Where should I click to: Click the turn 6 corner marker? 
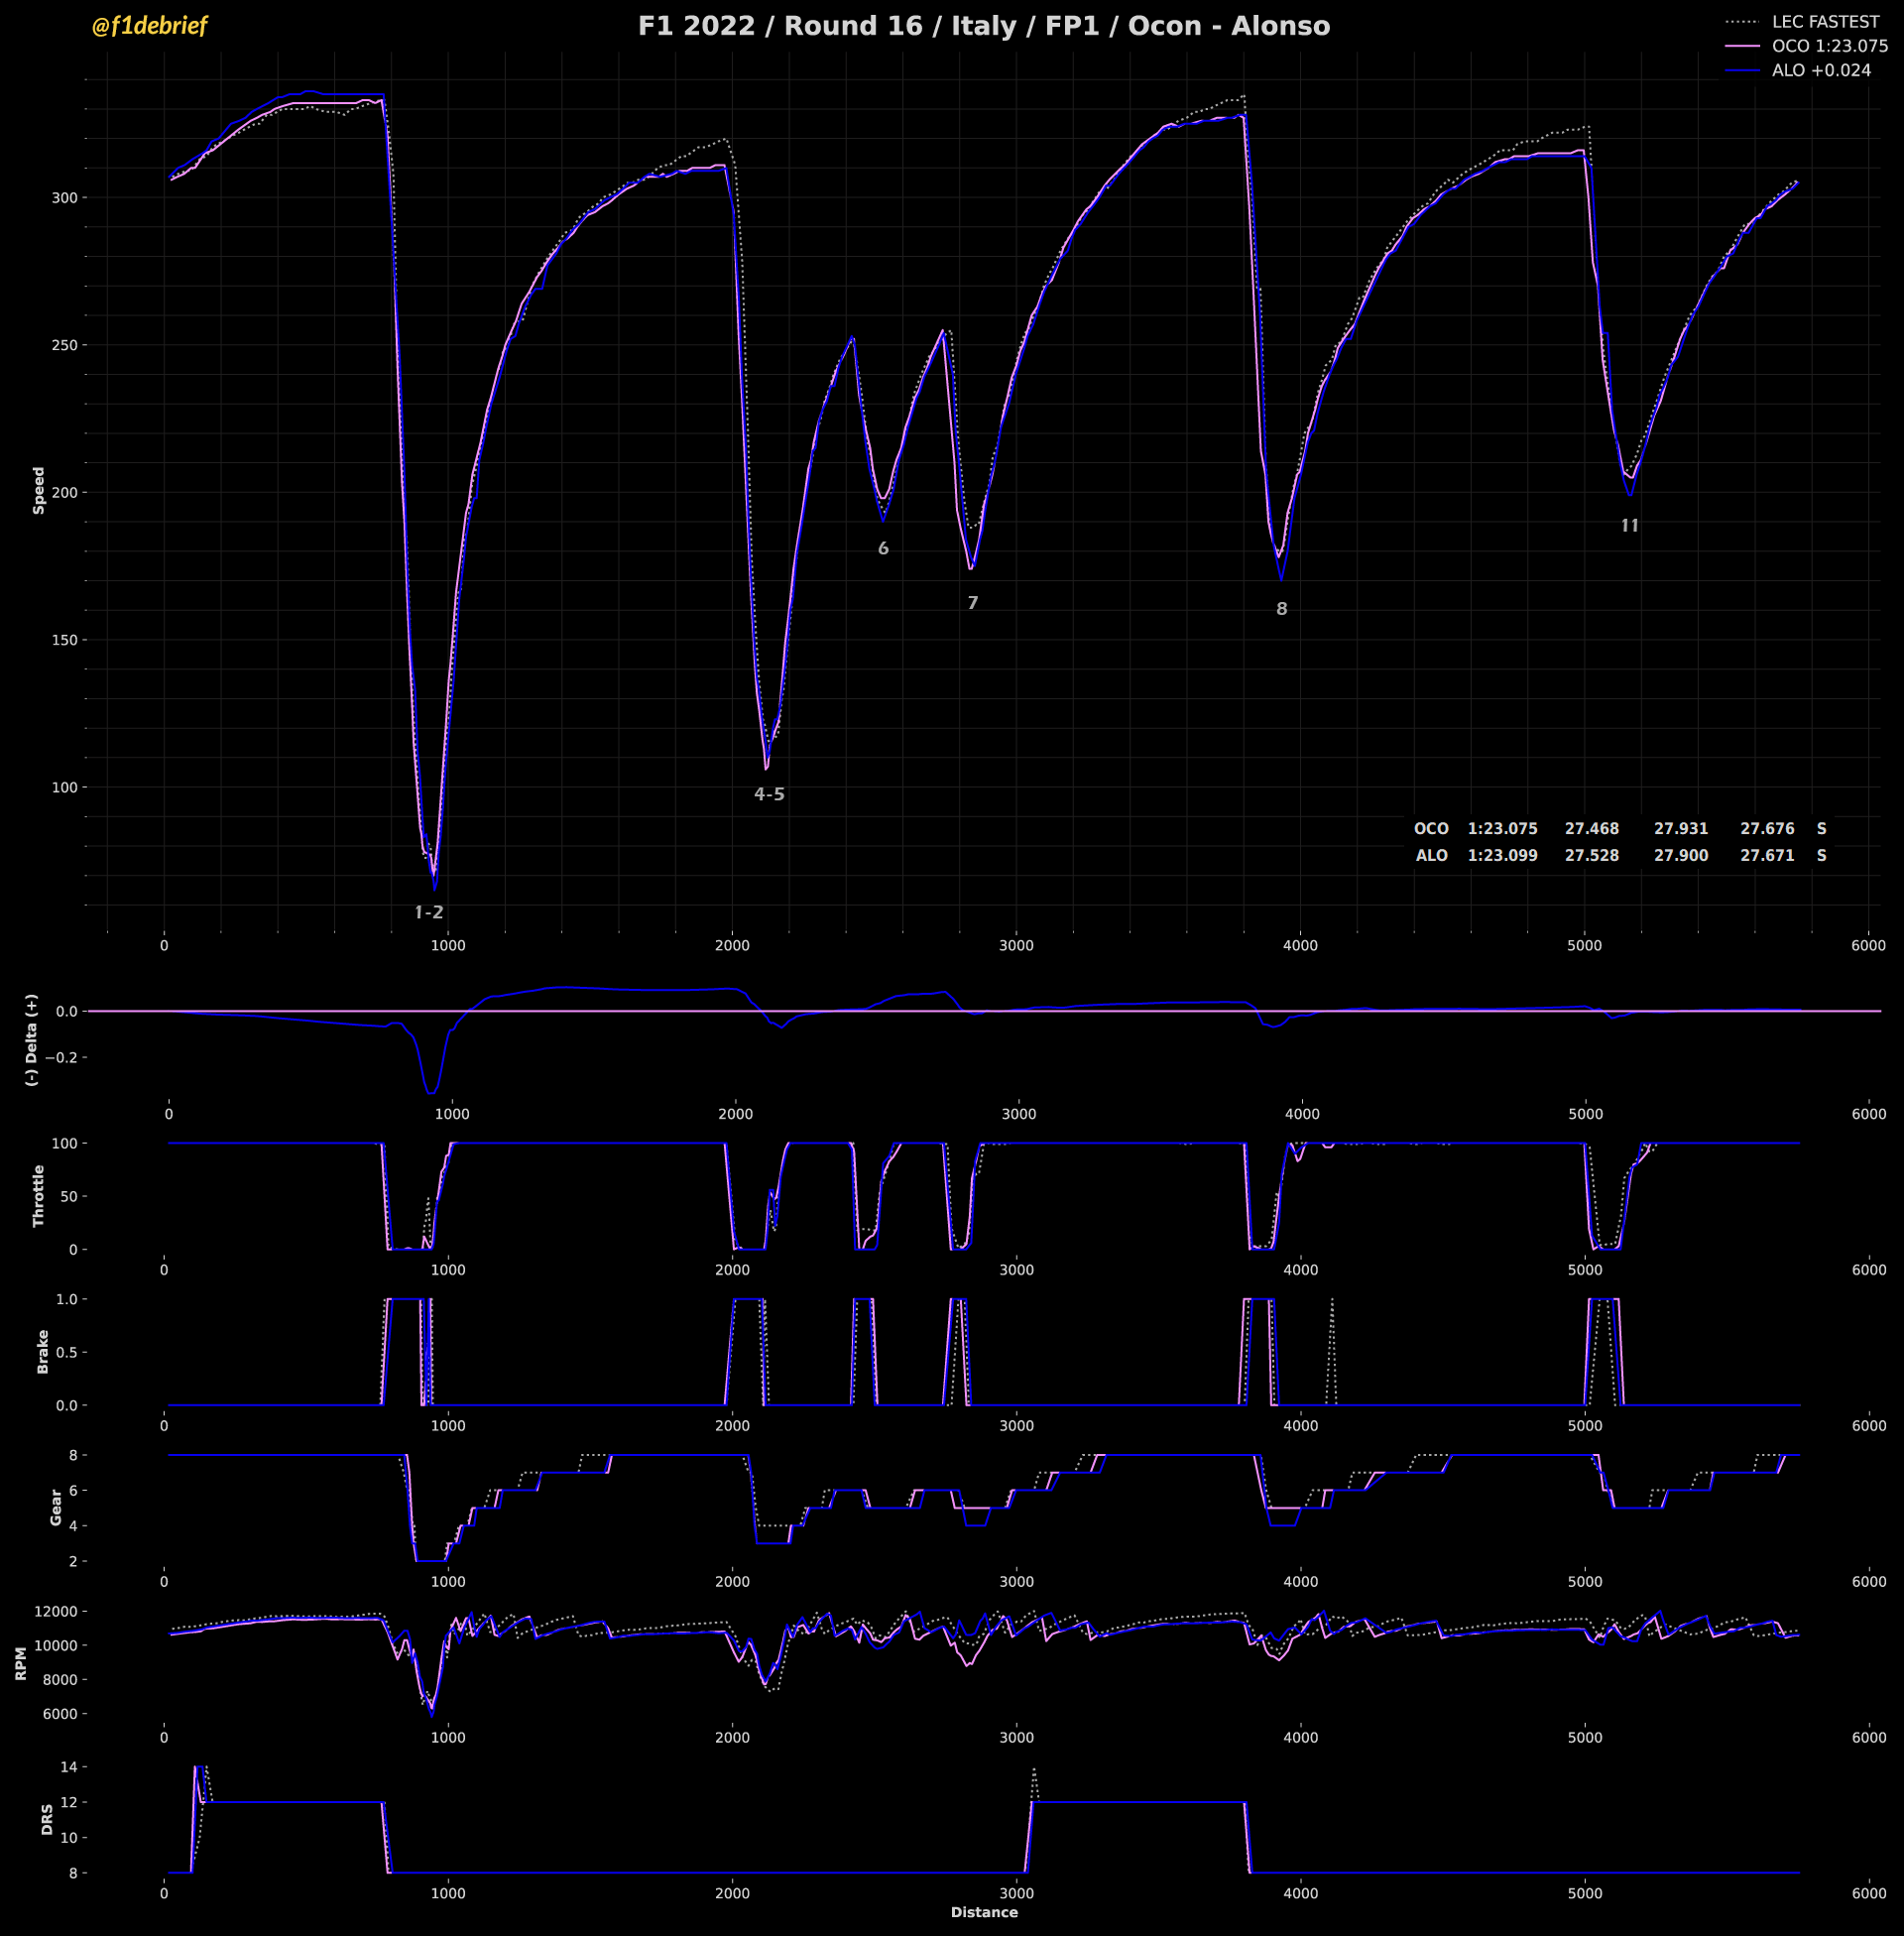[x=883, y=548]
